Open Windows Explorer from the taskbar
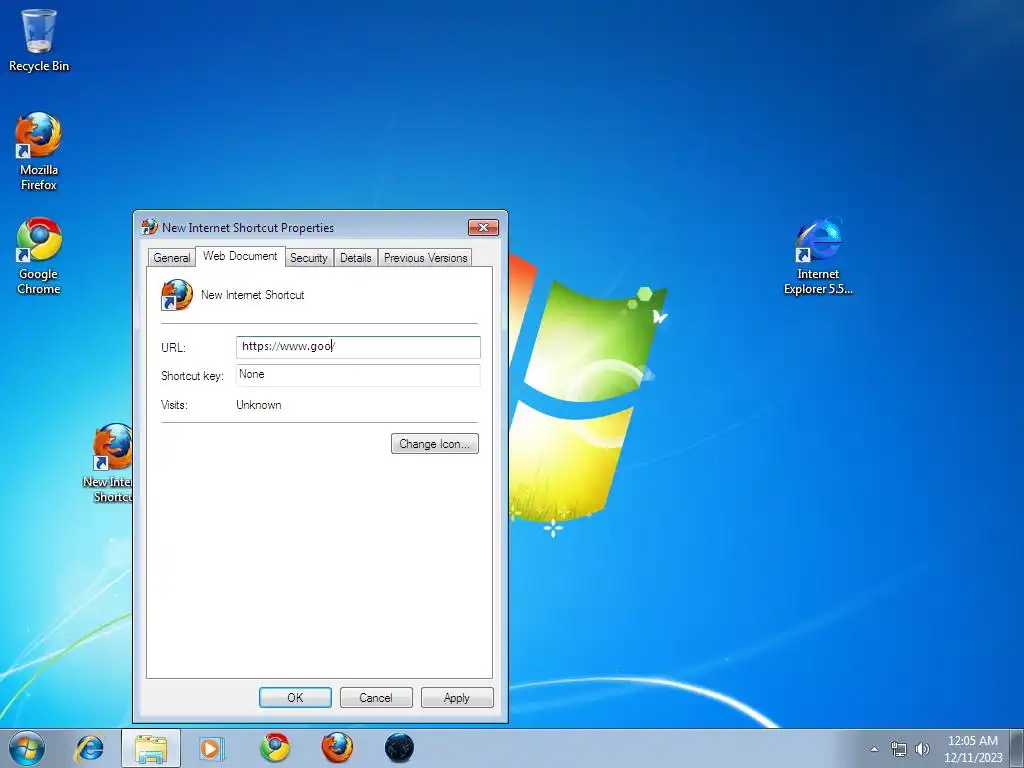Image resolution: width=1024 pixels, height=768 pixels. coord(150,748)
